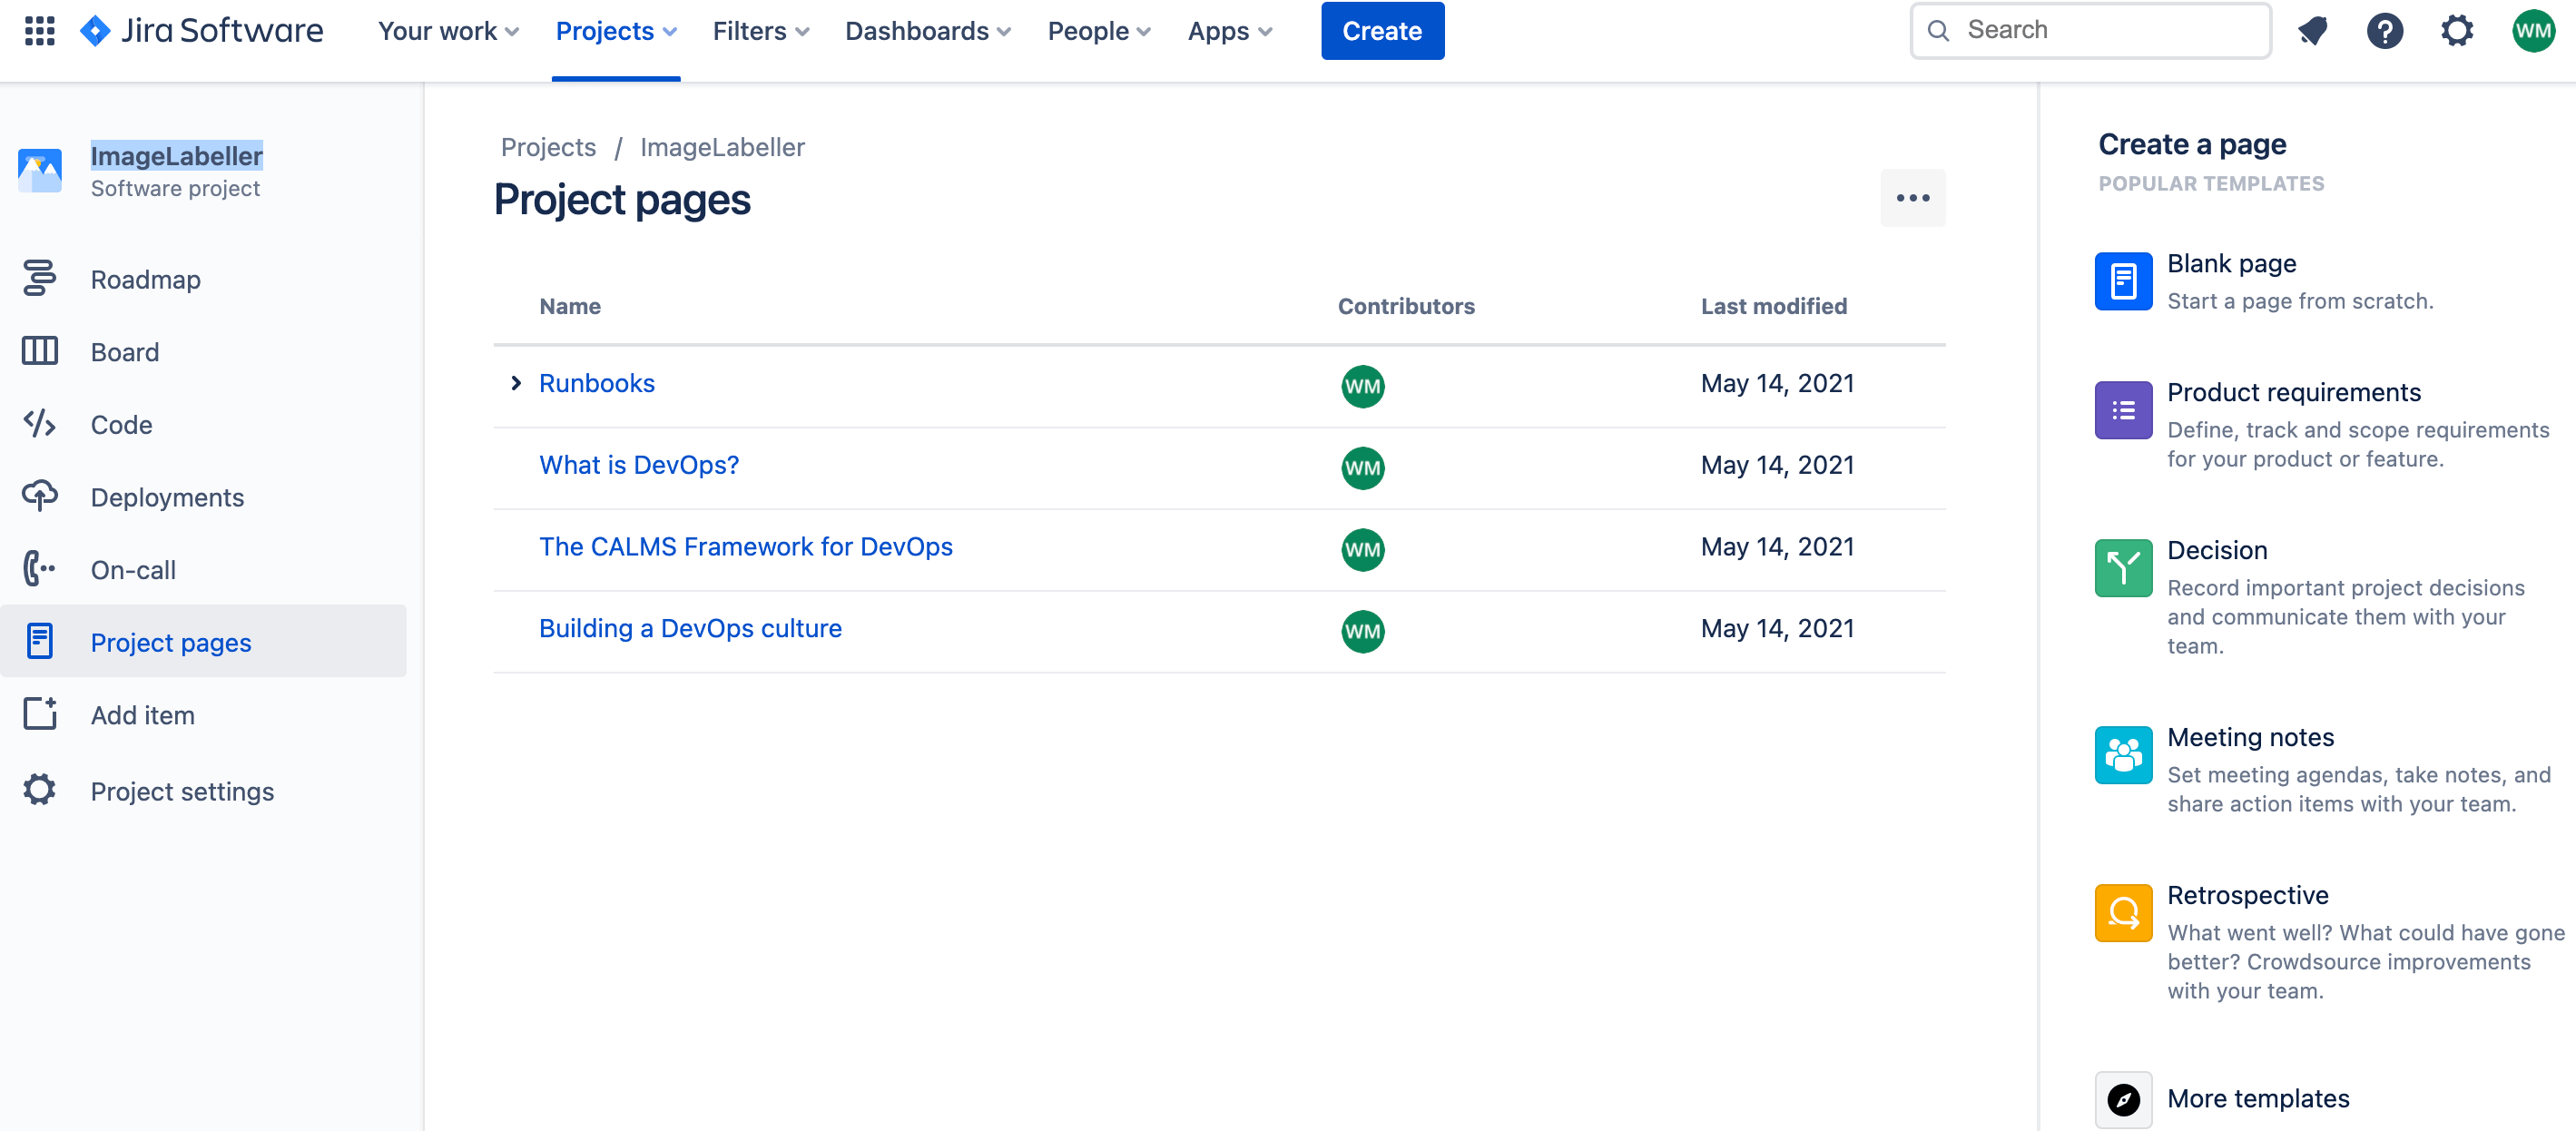Click the On-call icon in sidebar
This screenshot has width=2576, height=1131.
pyautogui.click(x=39, y=569)
